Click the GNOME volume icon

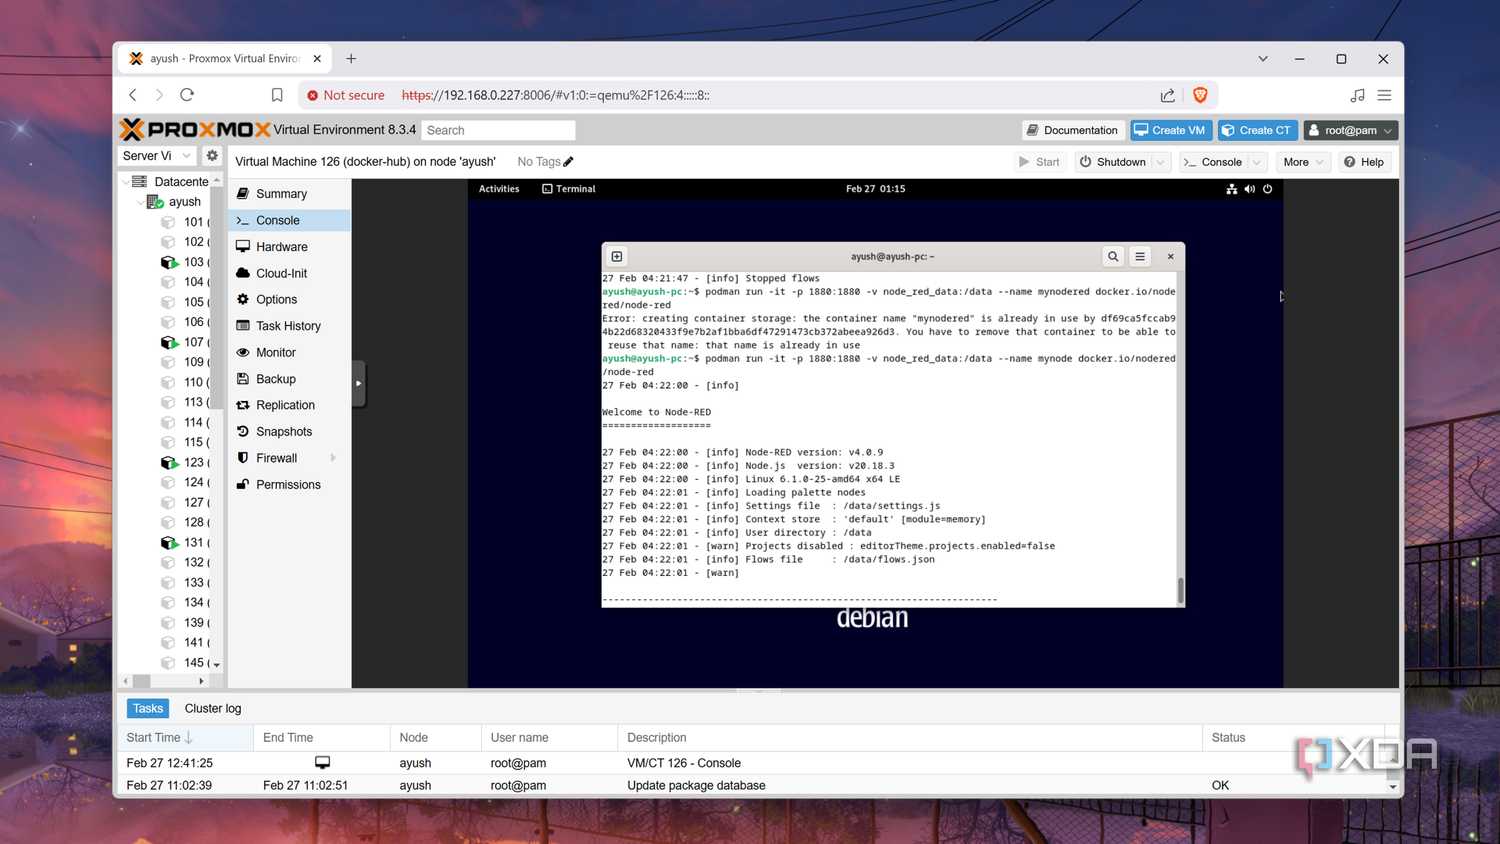(1249, 189)
